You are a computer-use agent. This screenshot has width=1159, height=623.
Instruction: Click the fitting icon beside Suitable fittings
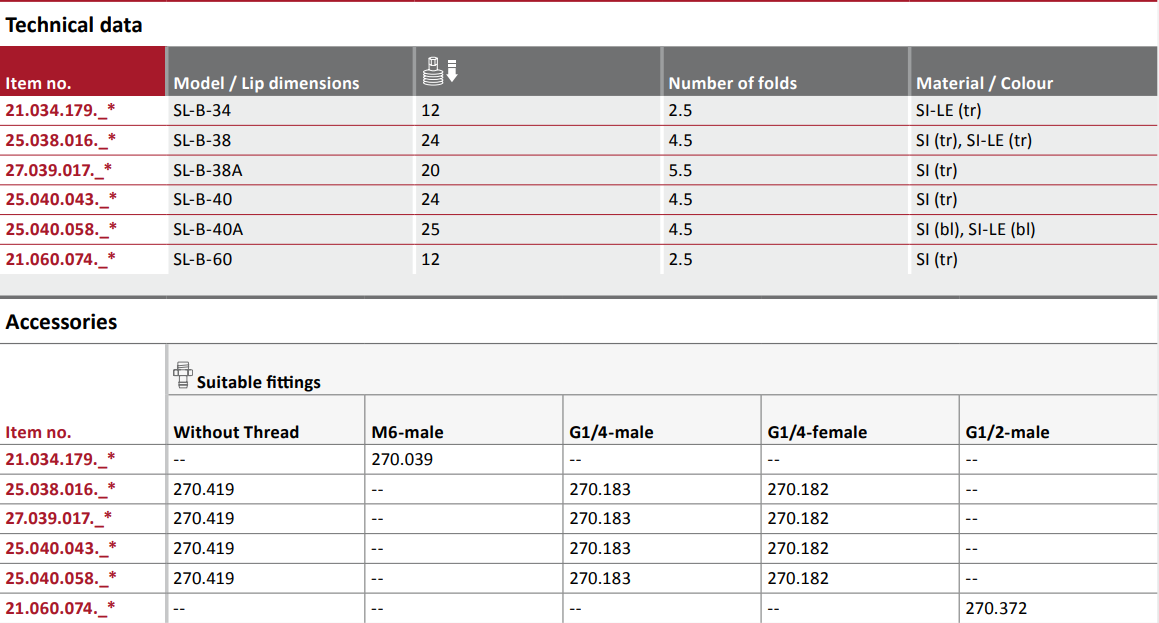(x=183, y=375)
